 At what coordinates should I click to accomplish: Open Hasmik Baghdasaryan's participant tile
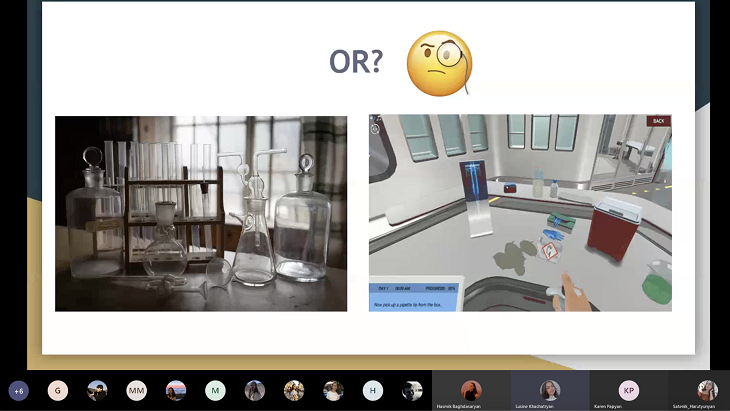pos(471,391)
